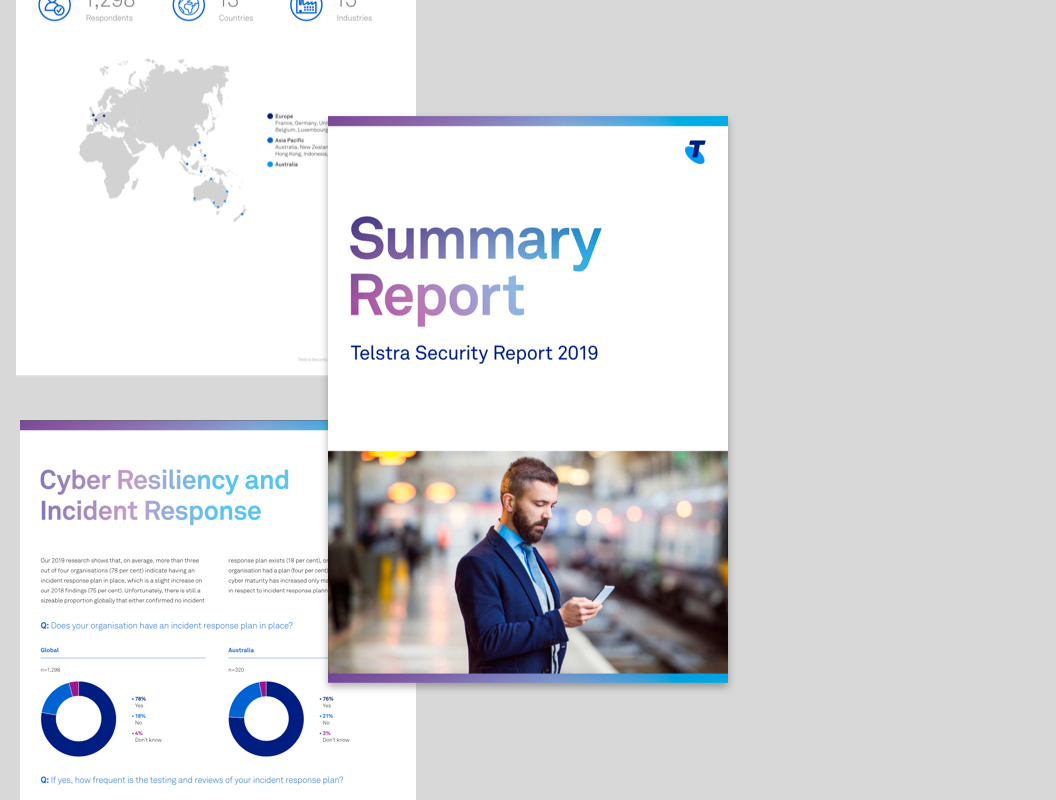Open the photo of man with phone
Screen dimensions: 1056x800
click(x=527, y=561)
